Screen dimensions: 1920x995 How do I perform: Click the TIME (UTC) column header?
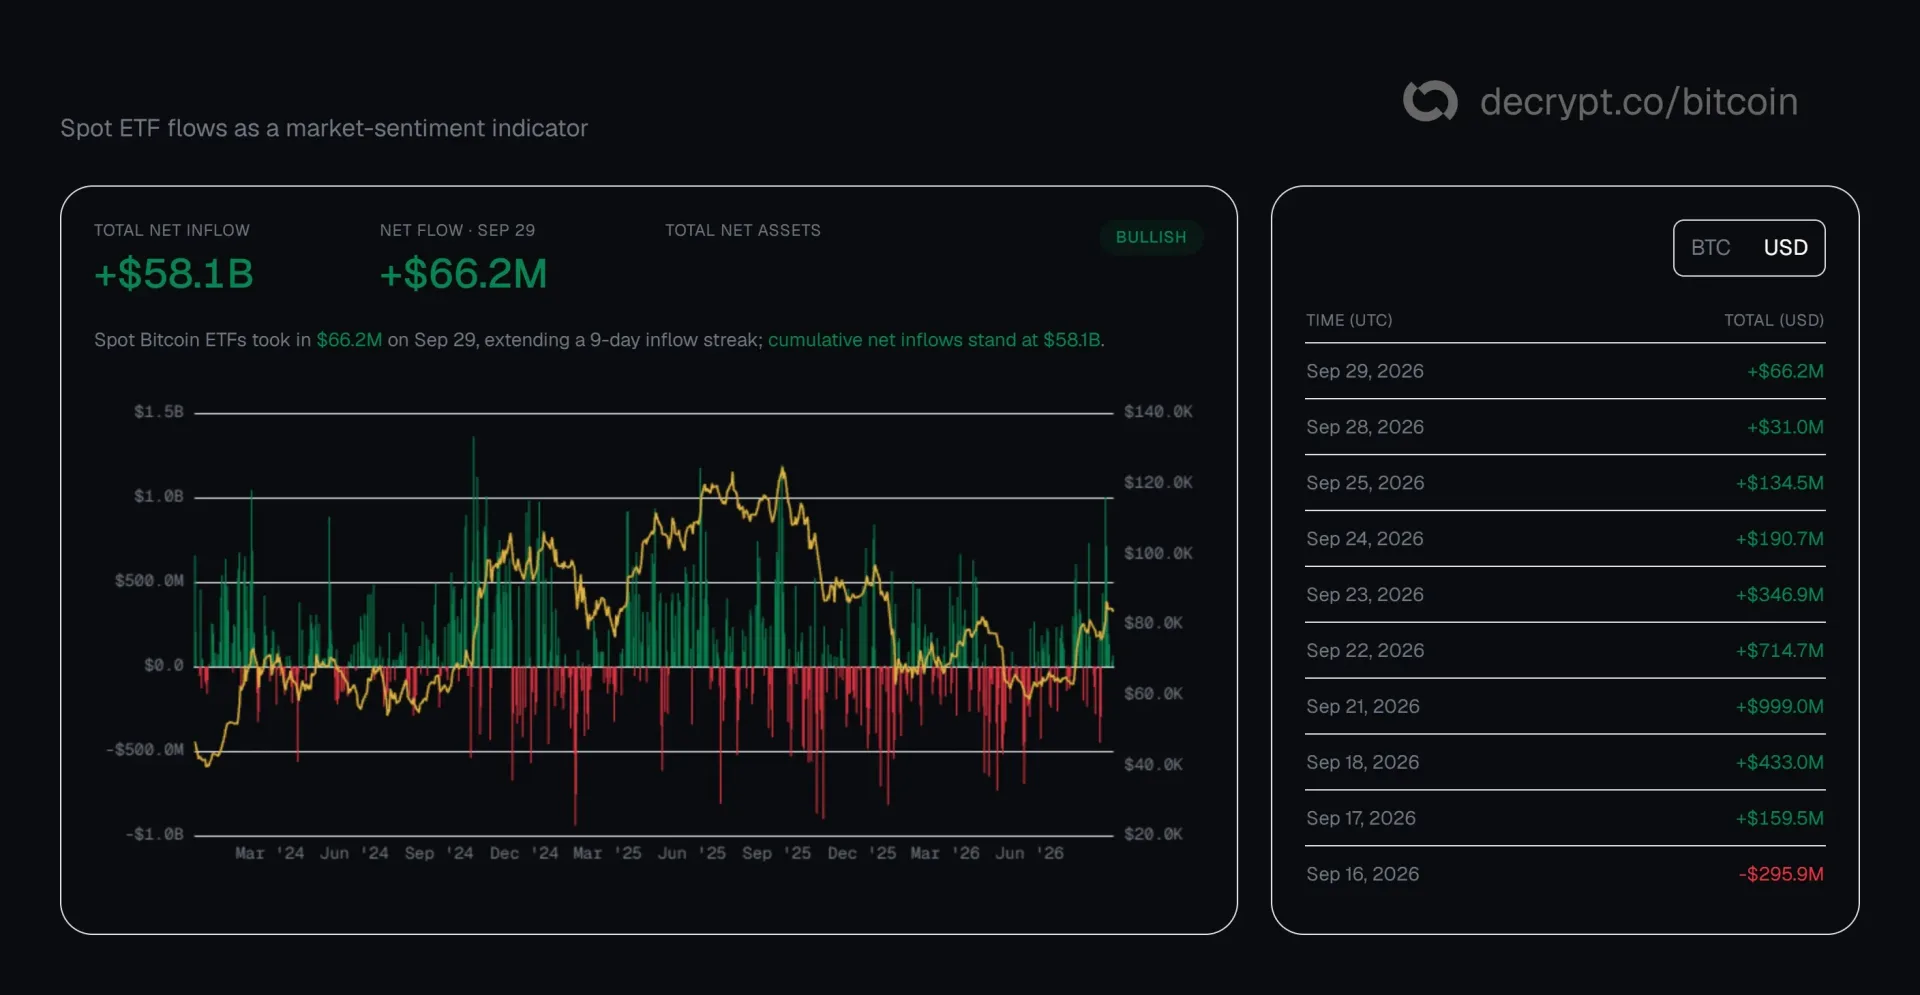pos(1349,321)
